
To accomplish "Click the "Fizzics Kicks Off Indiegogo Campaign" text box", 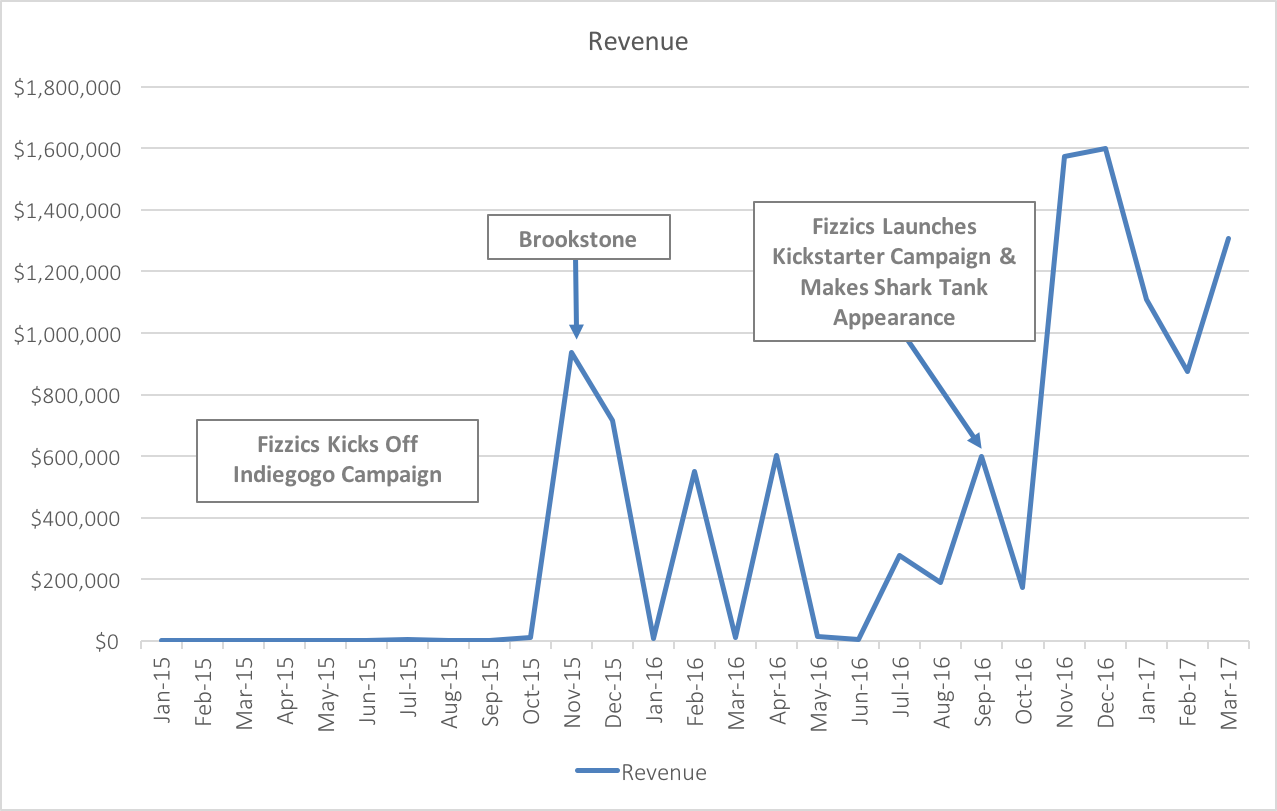I will pos(337,460).
